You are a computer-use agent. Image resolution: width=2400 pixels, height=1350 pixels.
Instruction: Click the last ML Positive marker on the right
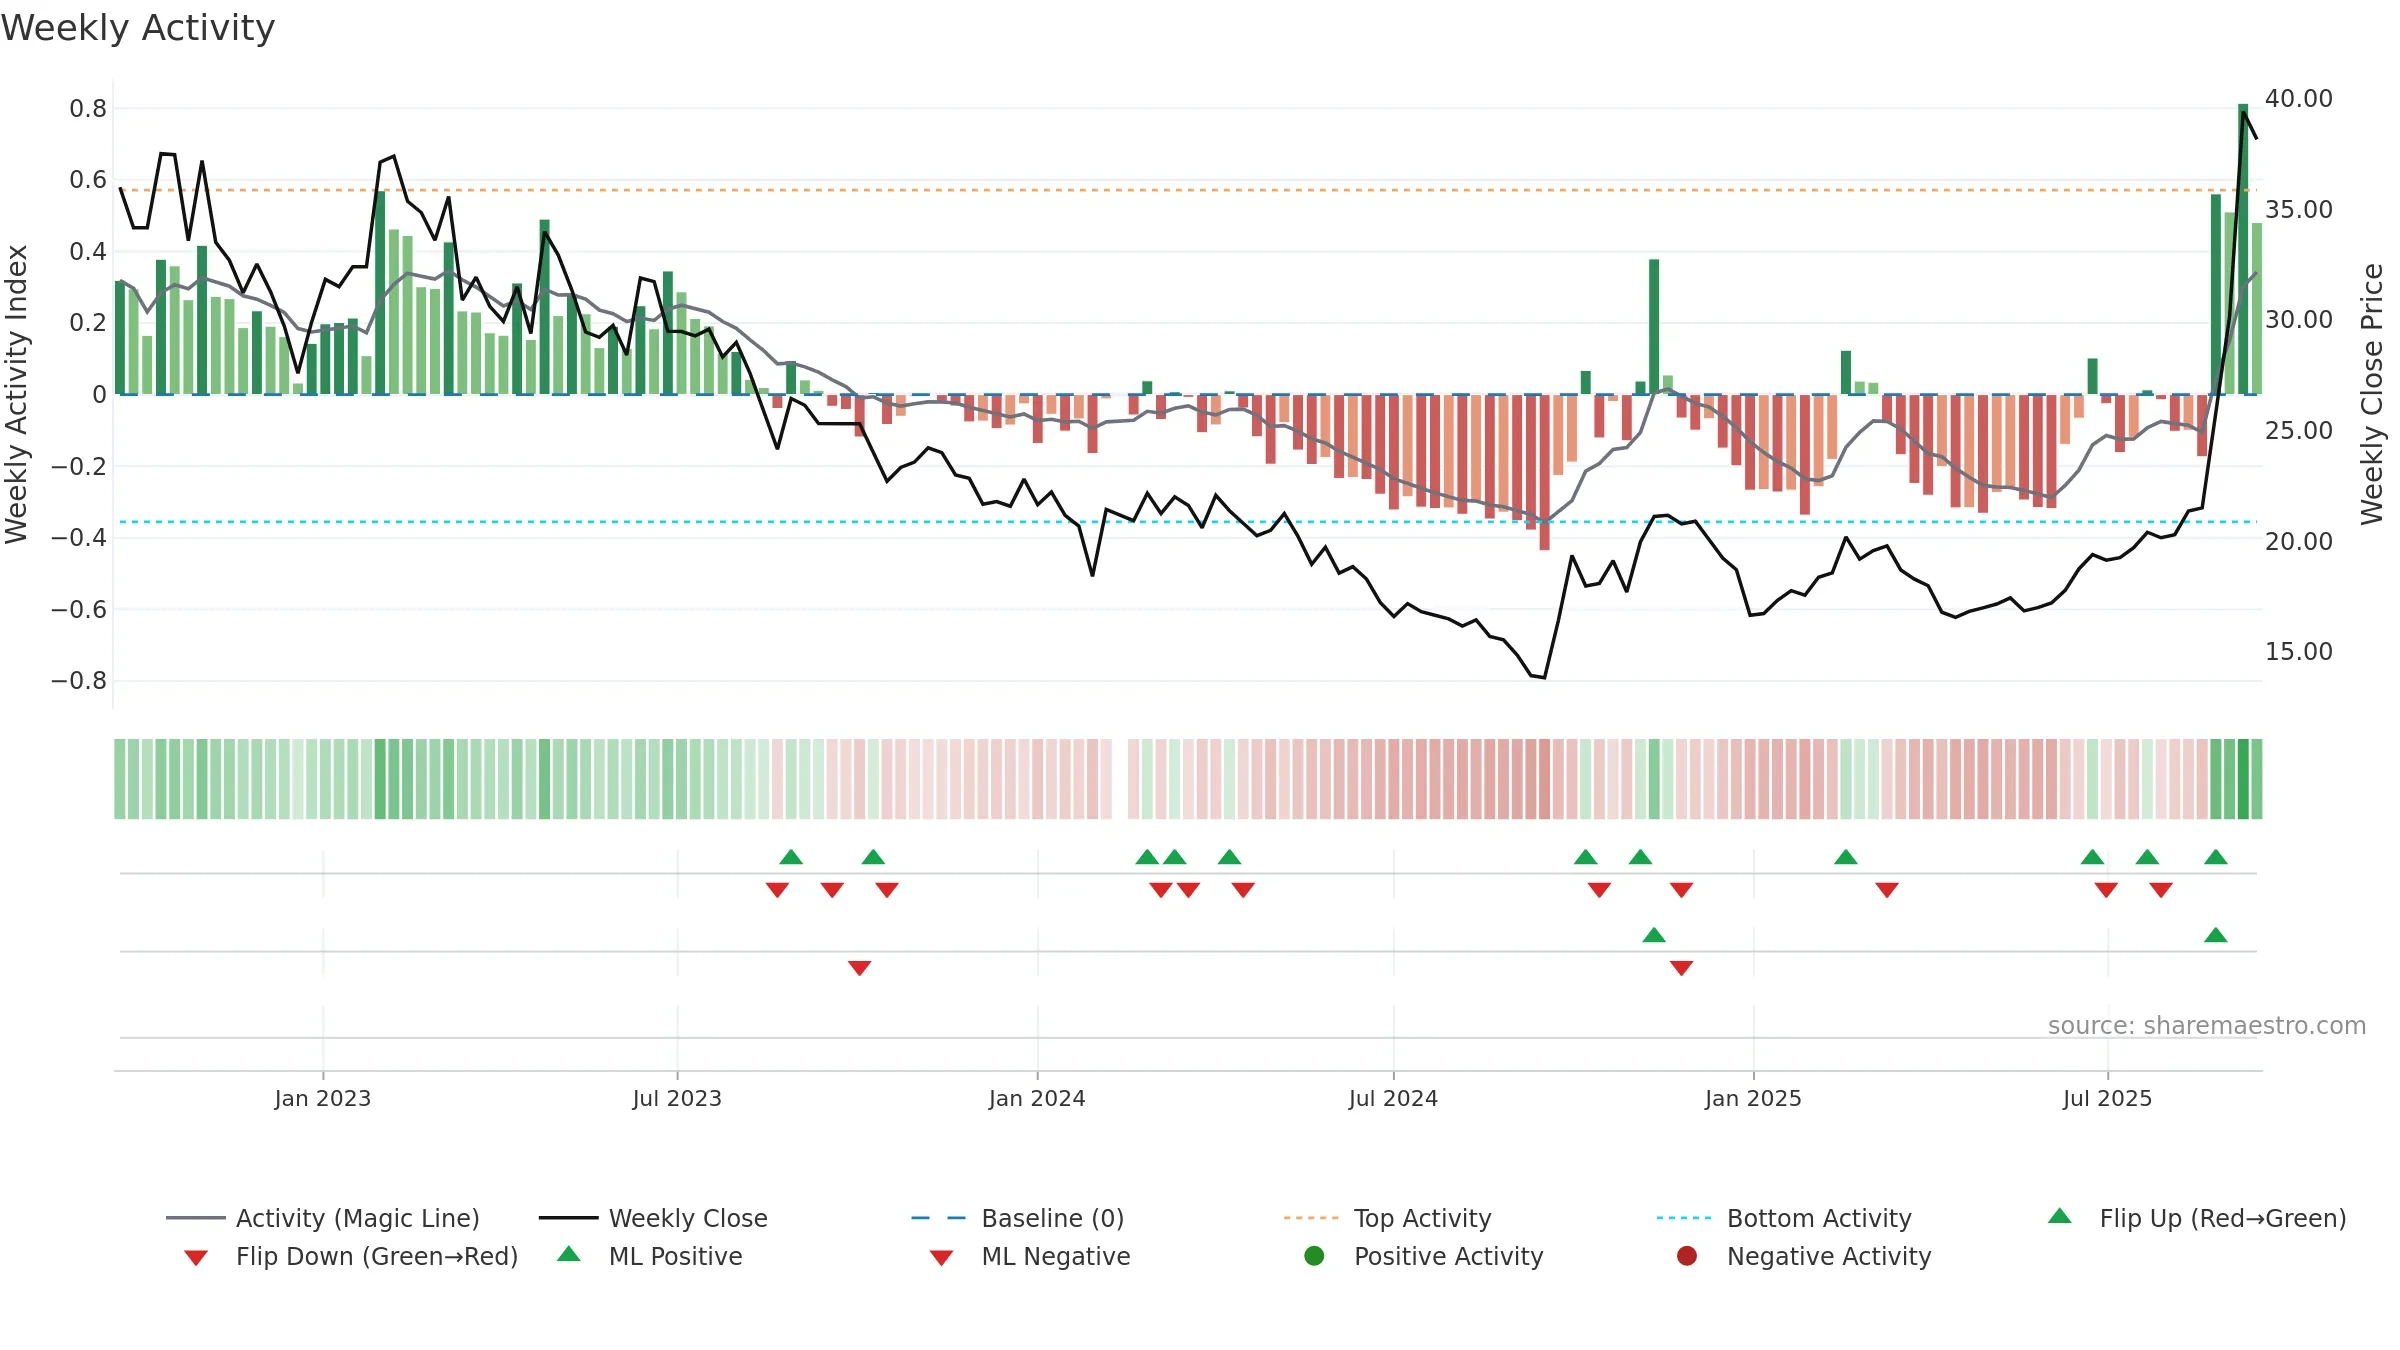[x=2215, y=935]
